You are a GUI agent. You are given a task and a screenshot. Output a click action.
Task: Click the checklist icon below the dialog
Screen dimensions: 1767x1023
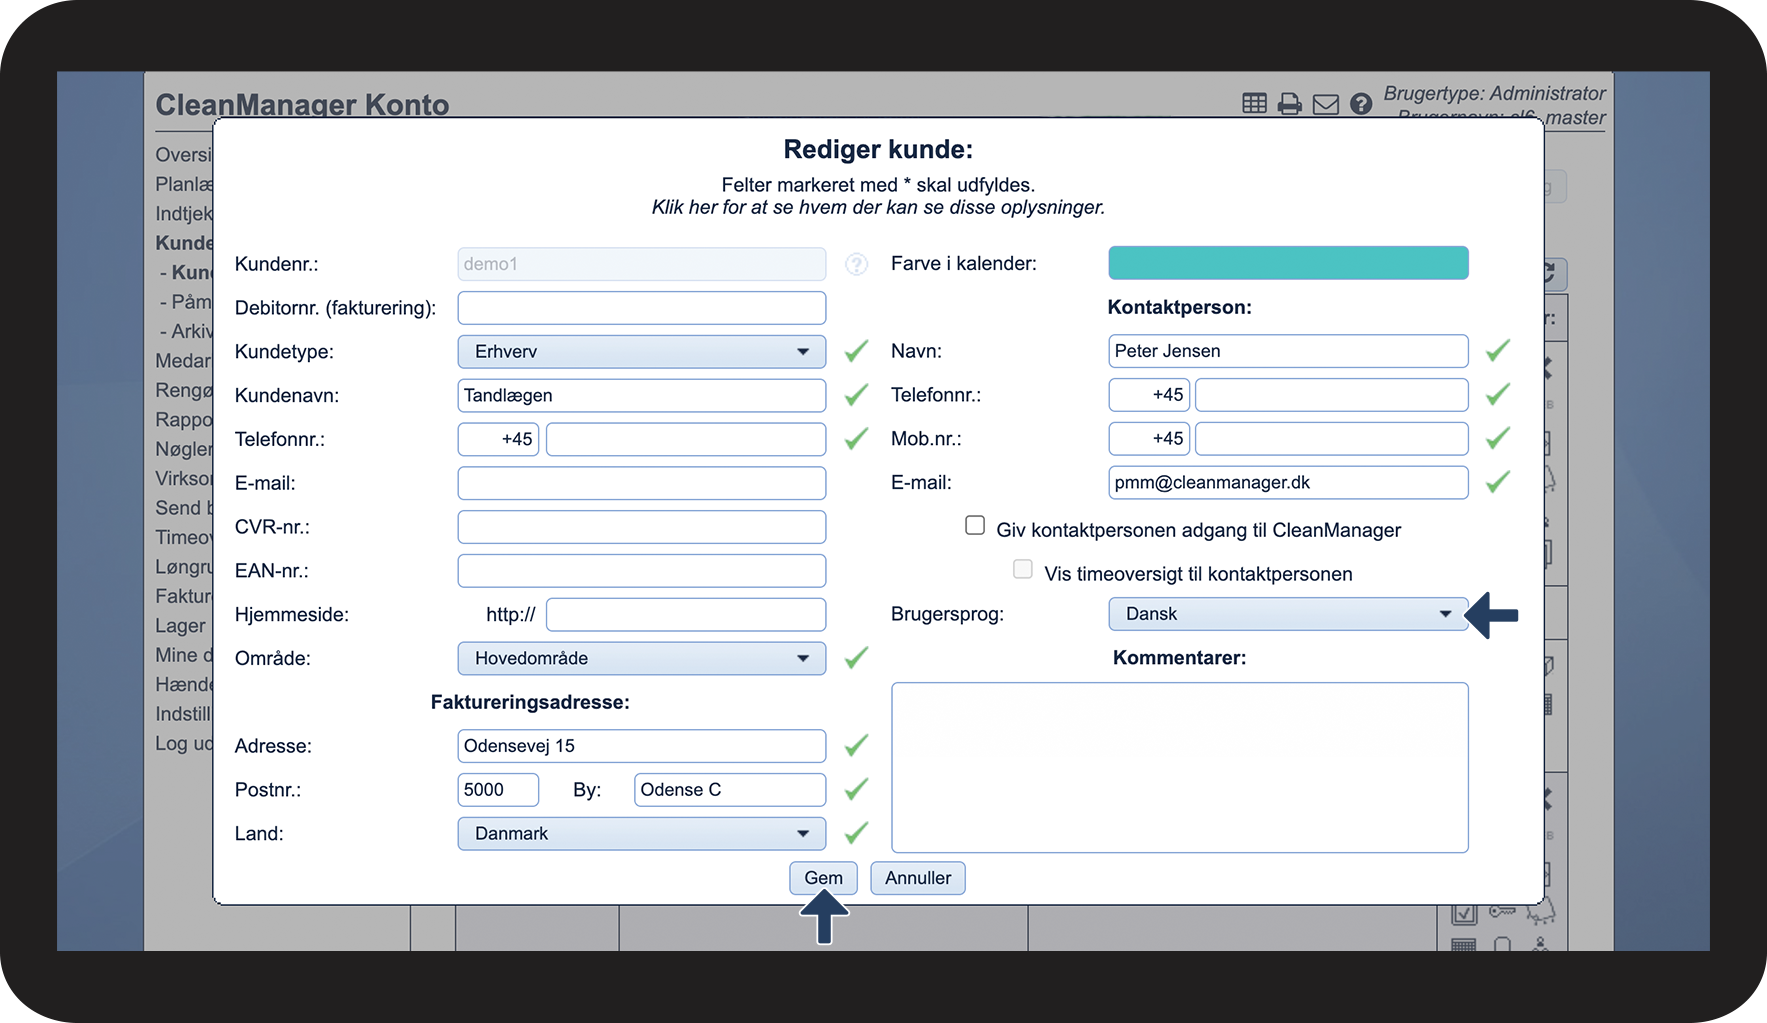(1464, 913)
